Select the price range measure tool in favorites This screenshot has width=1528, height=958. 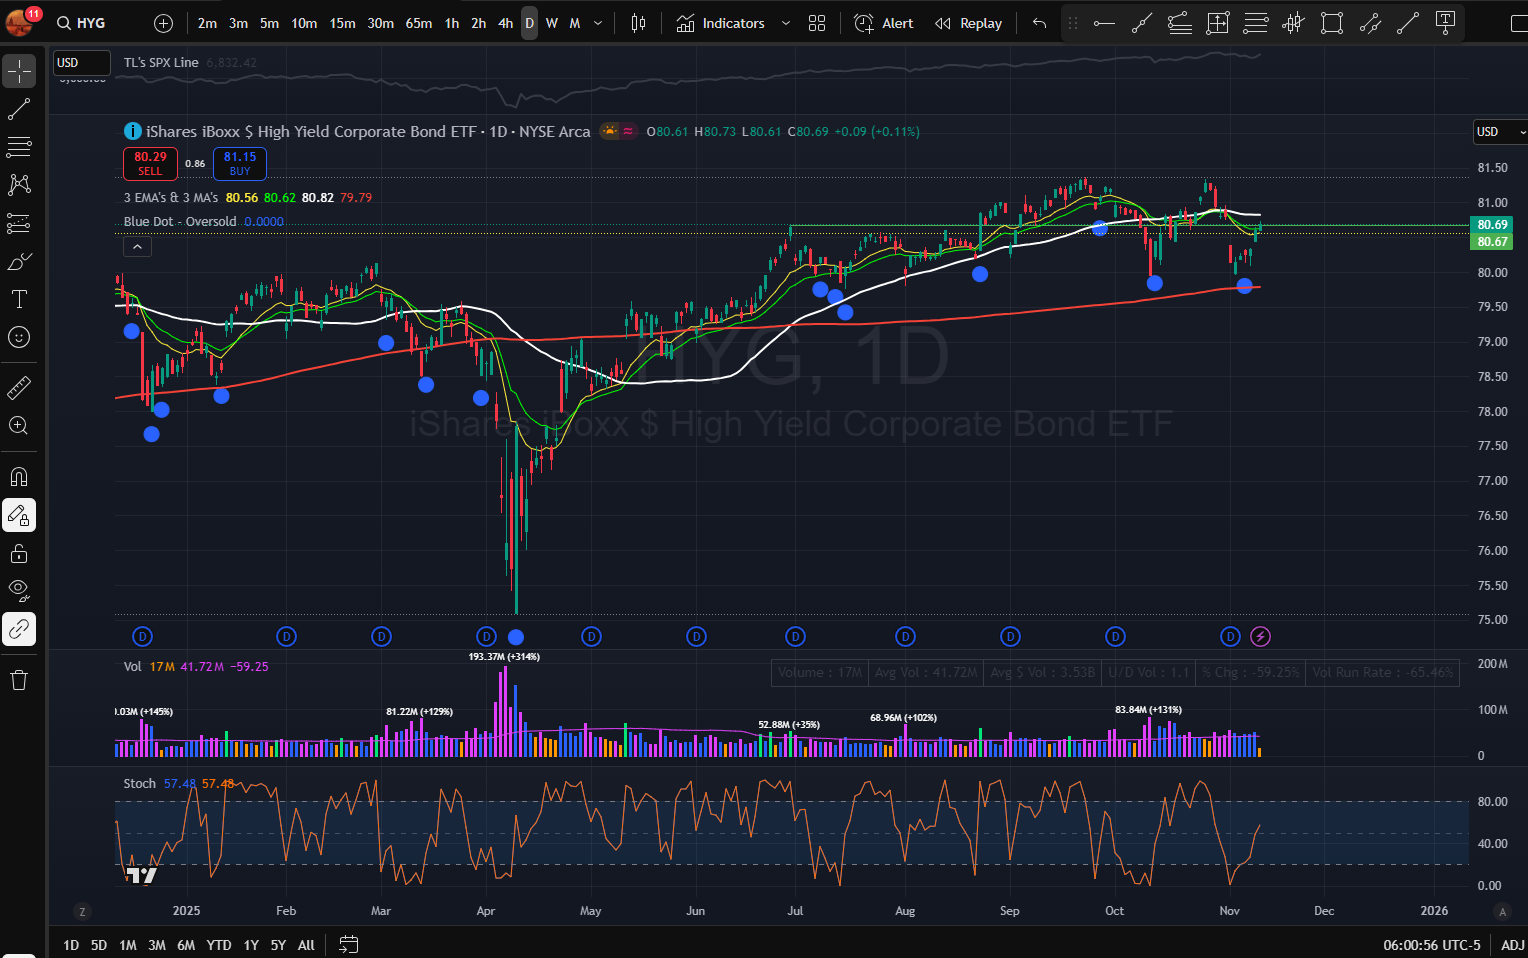[x=1218, y=23]
